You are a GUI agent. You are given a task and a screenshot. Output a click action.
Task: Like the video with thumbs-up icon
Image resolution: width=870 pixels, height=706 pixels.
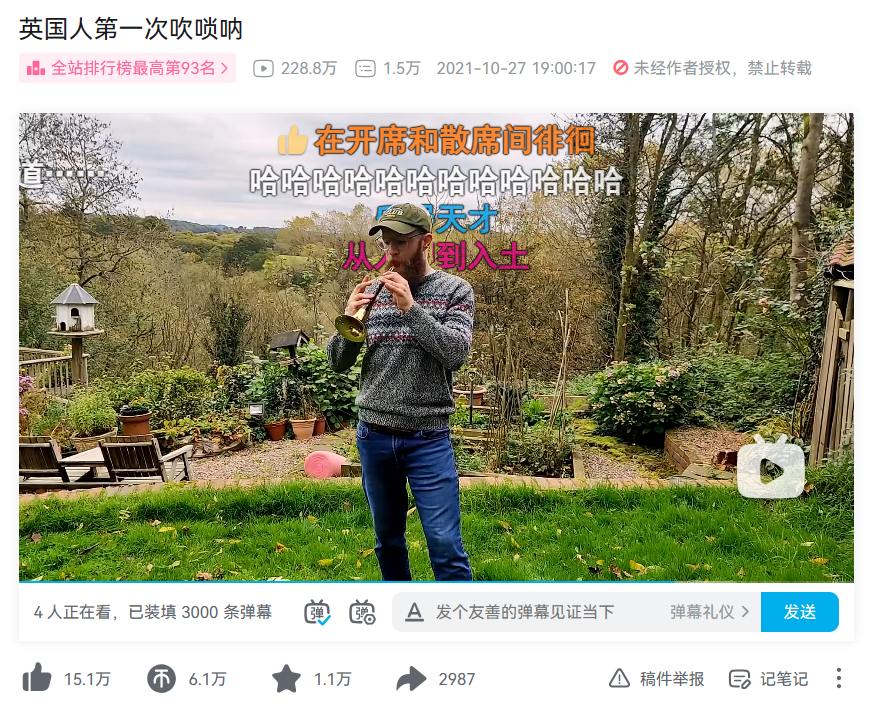click(x=37, y=678)
